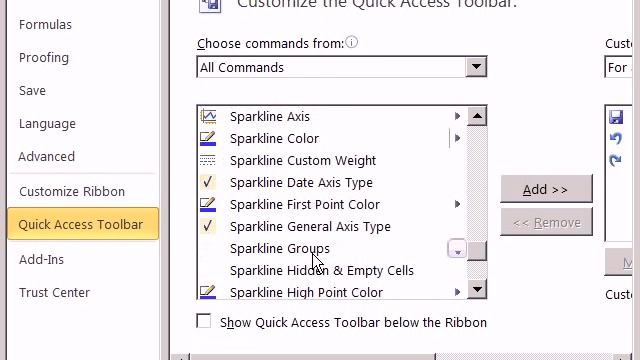Select the Sparkline High Point Color text
The image size is (640, 360).
[307, 293]
